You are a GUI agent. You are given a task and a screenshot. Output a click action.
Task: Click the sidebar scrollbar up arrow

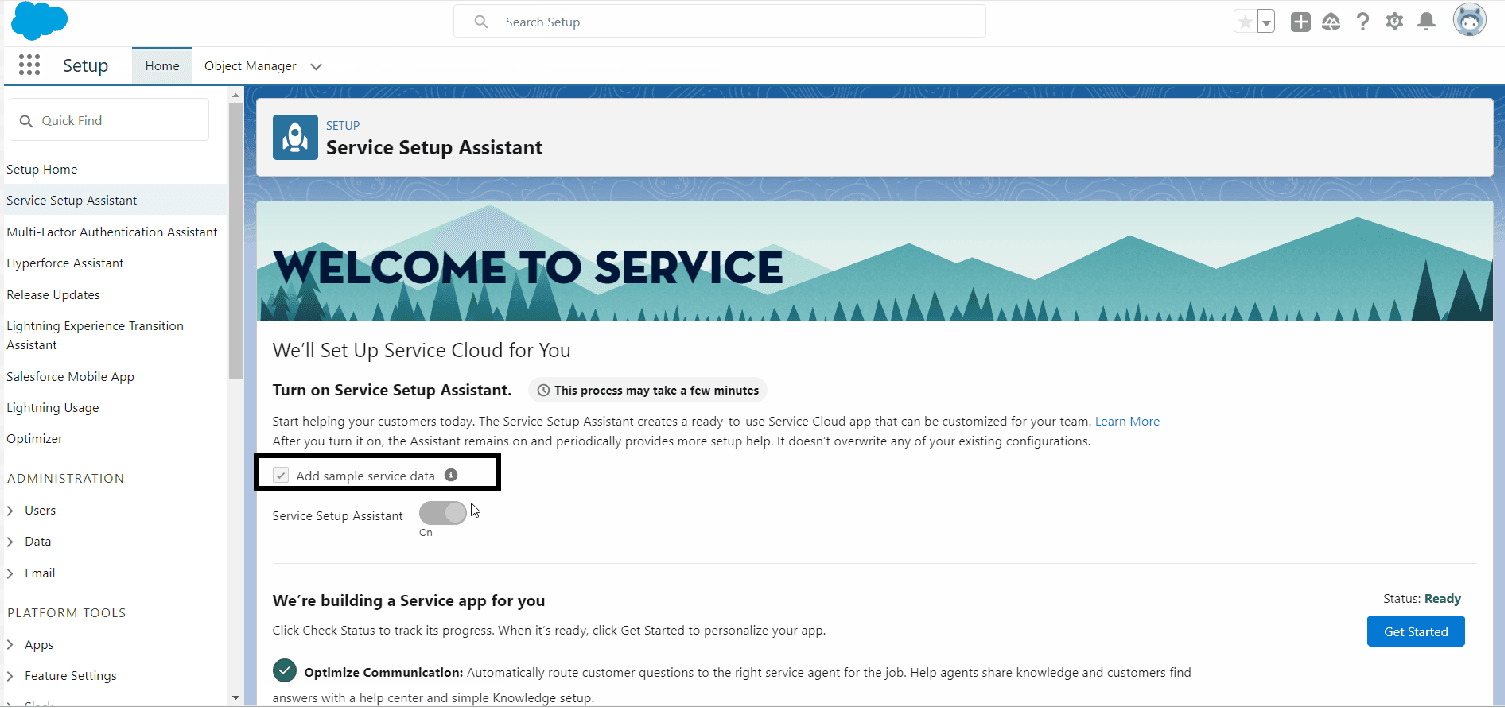click(x=236, y=95)
